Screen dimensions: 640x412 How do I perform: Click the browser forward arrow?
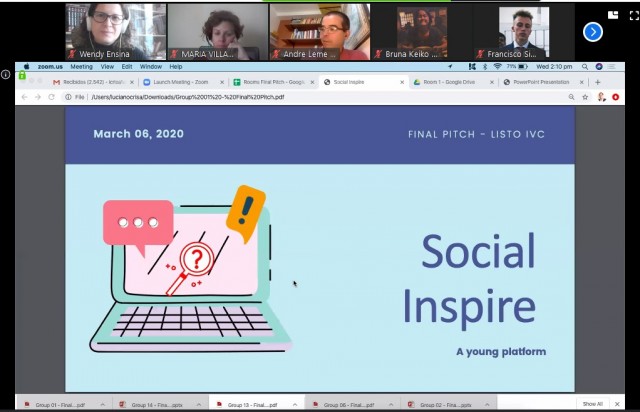pyautogui.click(x=37, y=97)
